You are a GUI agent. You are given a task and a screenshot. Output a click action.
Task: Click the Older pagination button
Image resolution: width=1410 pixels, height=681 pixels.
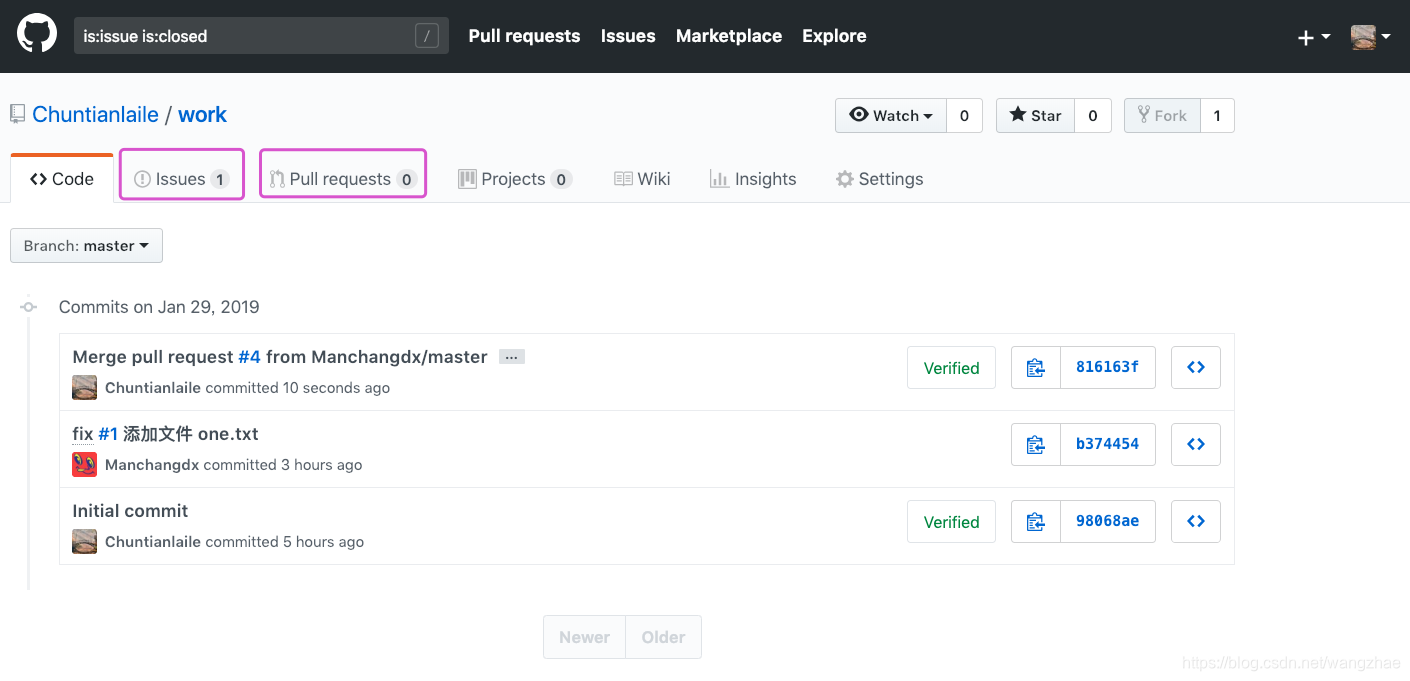664,637
